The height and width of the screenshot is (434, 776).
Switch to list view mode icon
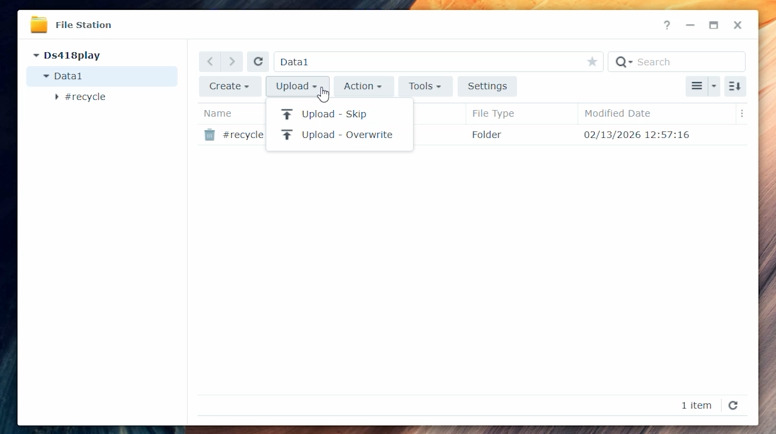point(696,86)
